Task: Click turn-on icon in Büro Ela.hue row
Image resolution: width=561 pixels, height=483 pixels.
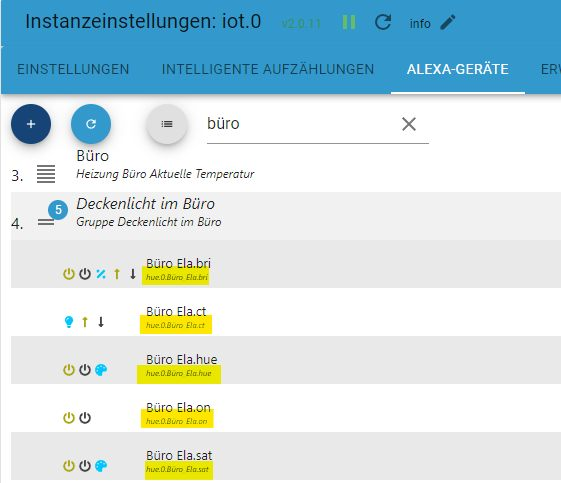Action: (69, 370)
